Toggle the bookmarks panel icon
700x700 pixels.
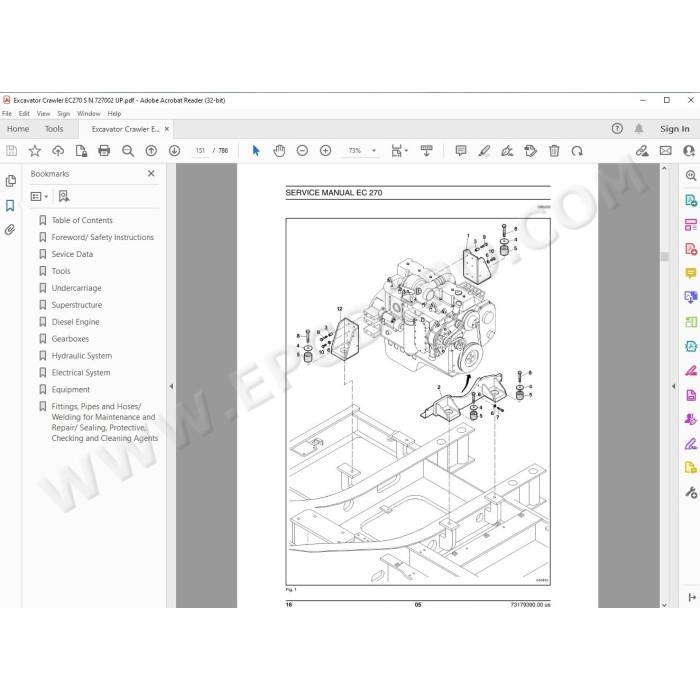pyautogui.click(x=10, y=205)
